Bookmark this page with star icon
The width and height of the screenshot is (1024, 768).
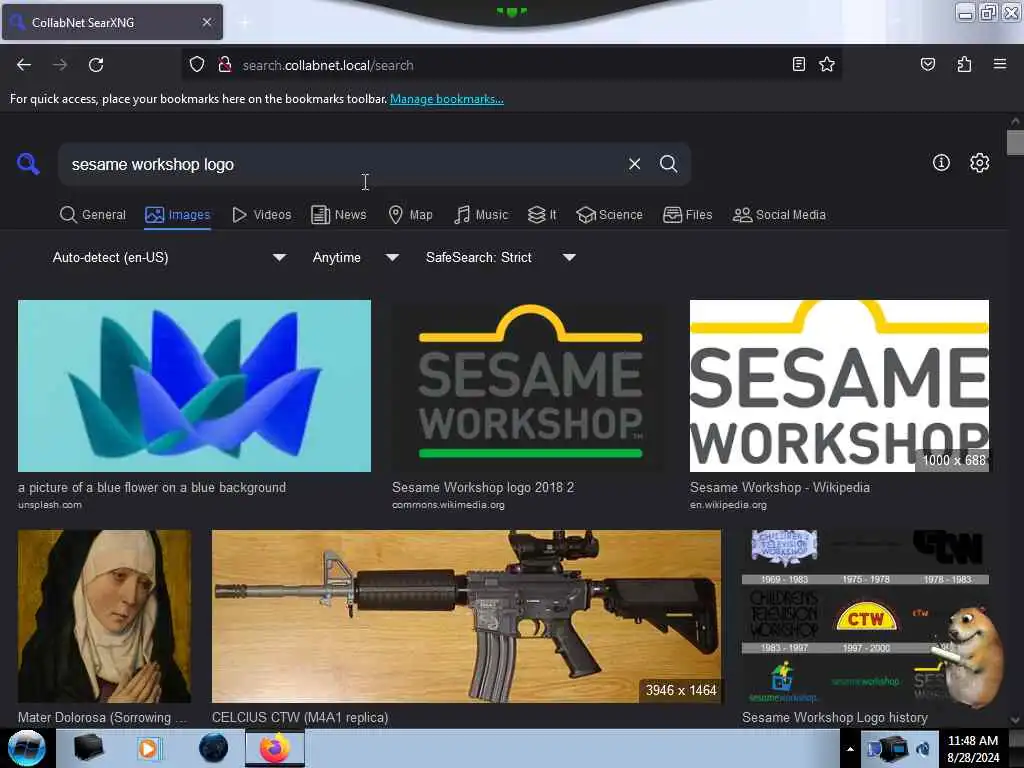click(827, 64)
